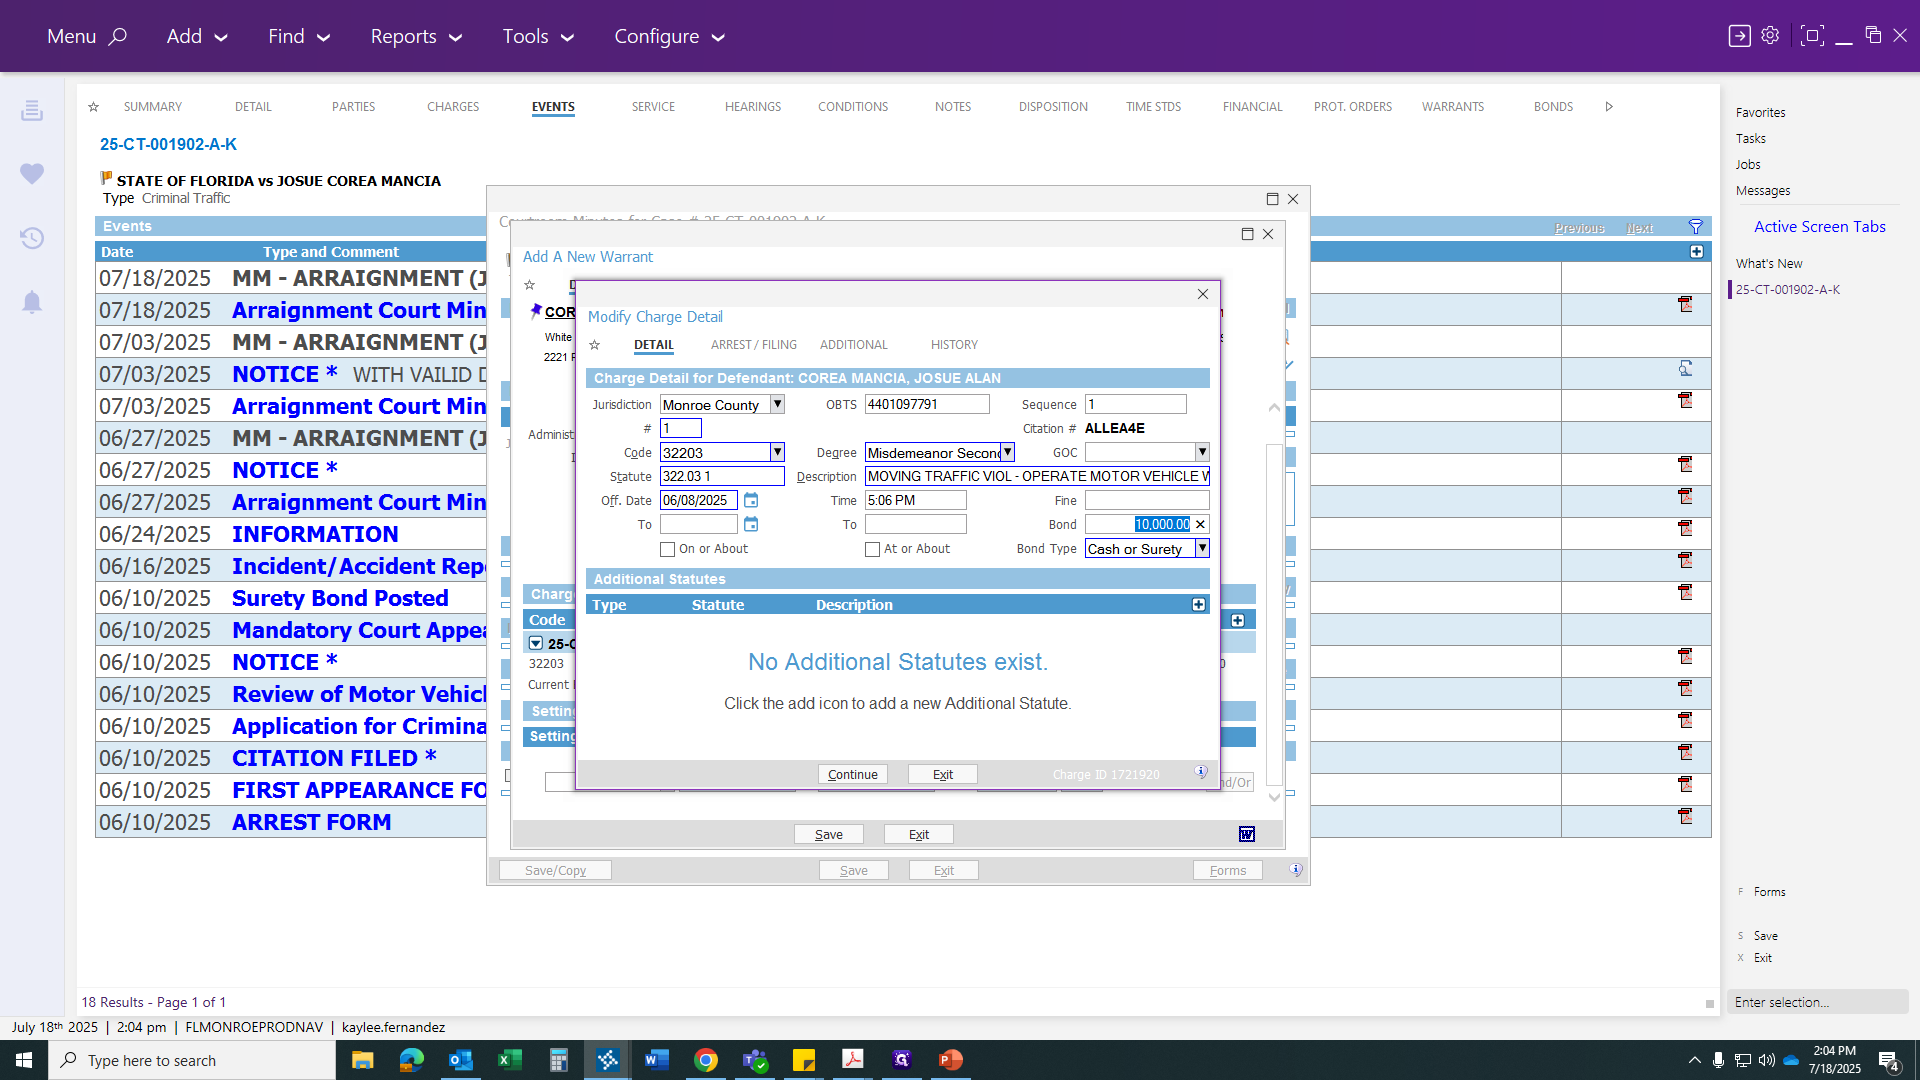This screenshot has height=1080, width=1920.
Task: Open Google Chrome from the taskbar
Action: 706,1060
